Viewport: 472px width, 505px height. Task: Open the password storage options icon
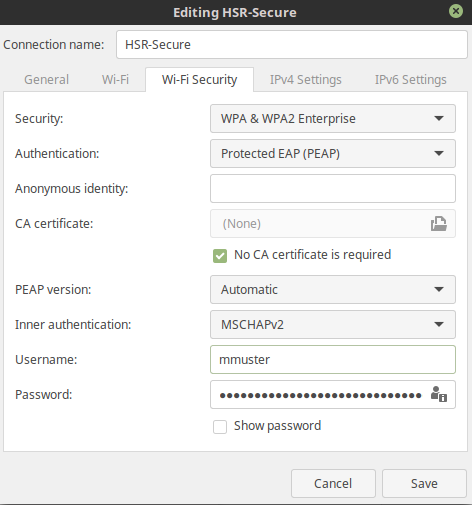pyautogui.click(x=439, y=394)
